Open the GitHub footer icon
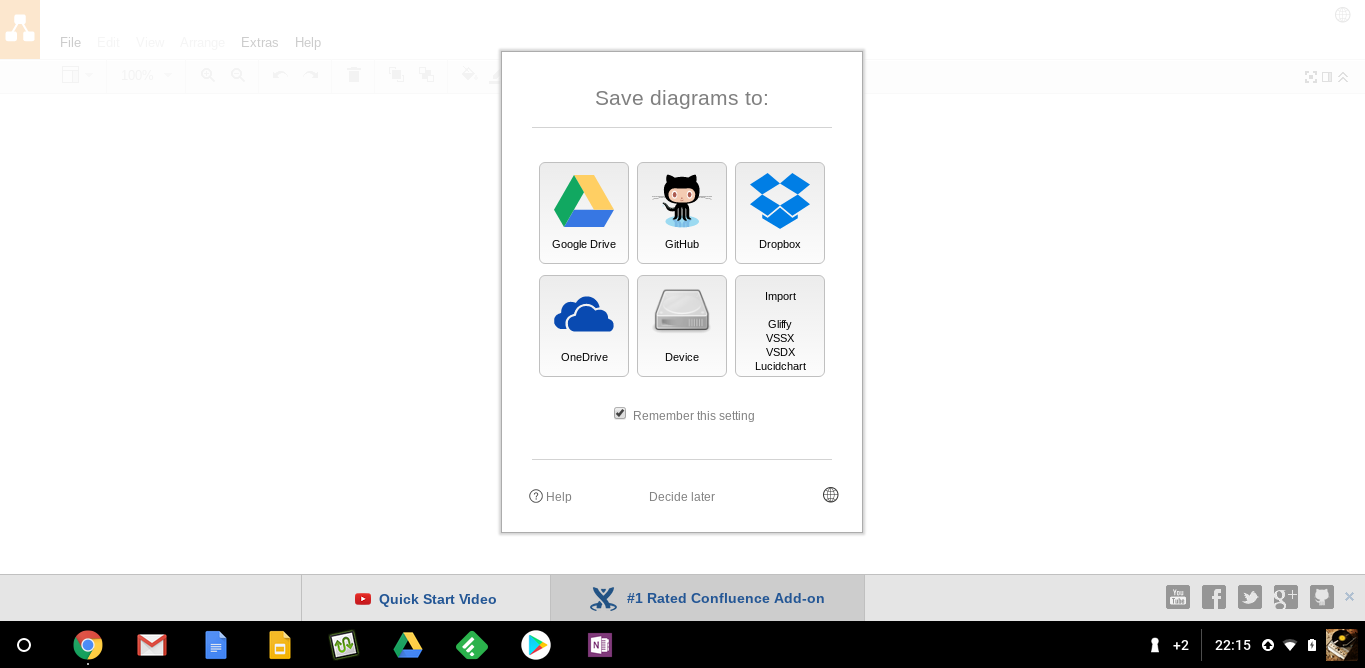This screenshot has height=668, width=1365. tap(1322, 597)
